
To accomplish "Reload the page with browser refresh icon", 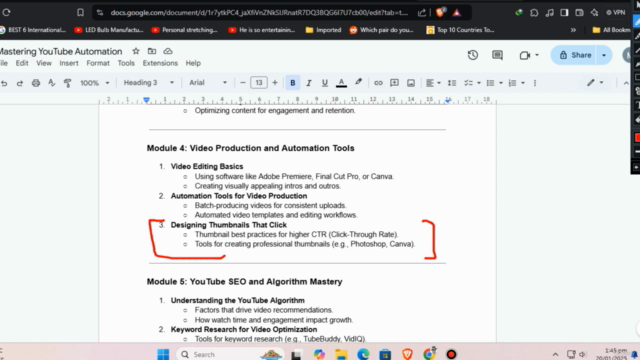I will [6, 13].
